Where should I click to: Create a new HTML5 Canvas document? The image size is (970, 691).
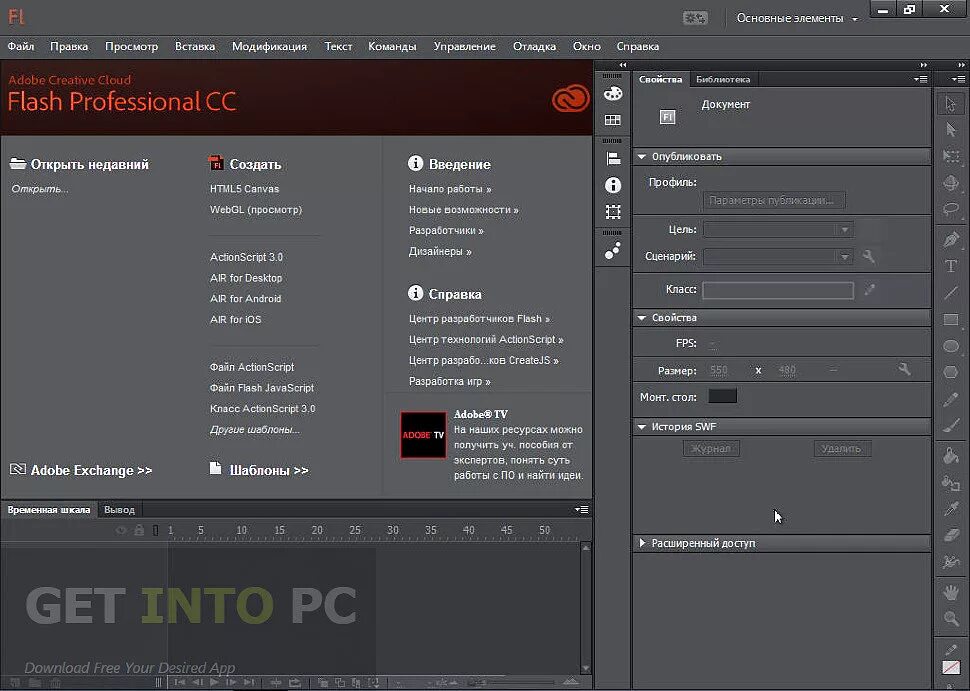[x=244, y=189]
